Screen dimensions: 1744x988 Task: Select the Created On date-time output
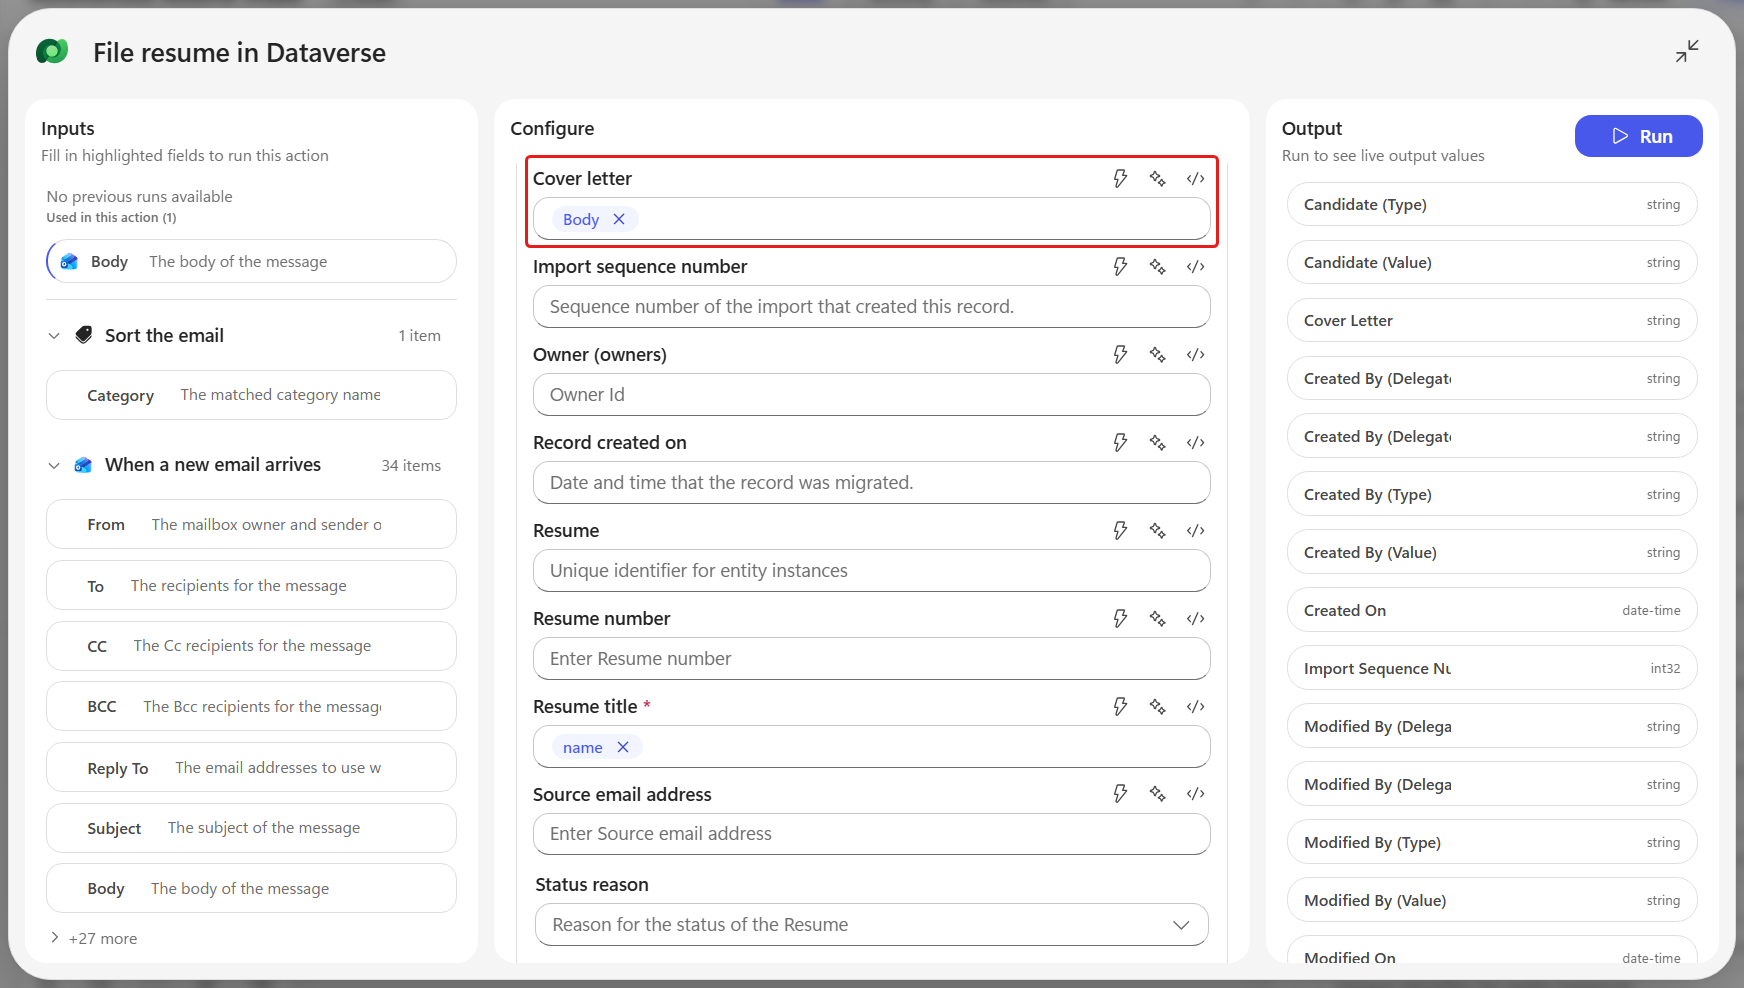pos(1492,610)
